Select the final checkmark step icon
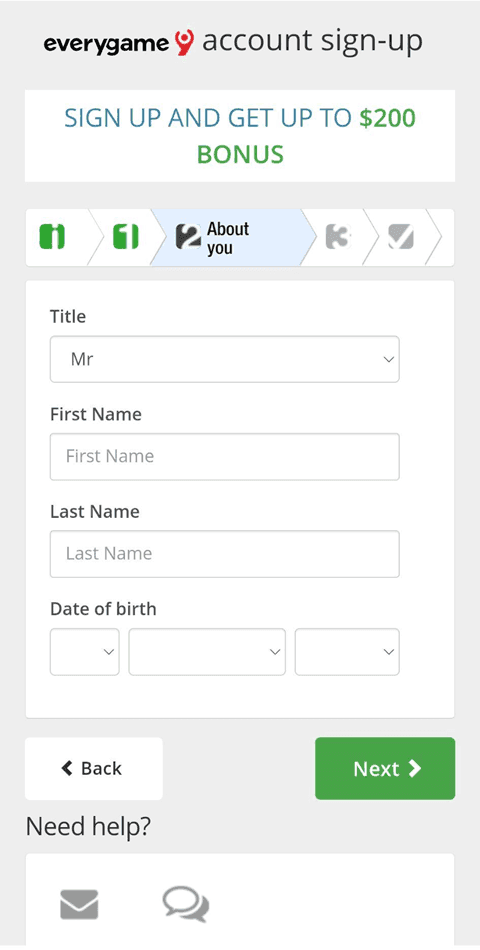Image resolution: width=480 pixels, height=950 pixels. tap(401, 236)
